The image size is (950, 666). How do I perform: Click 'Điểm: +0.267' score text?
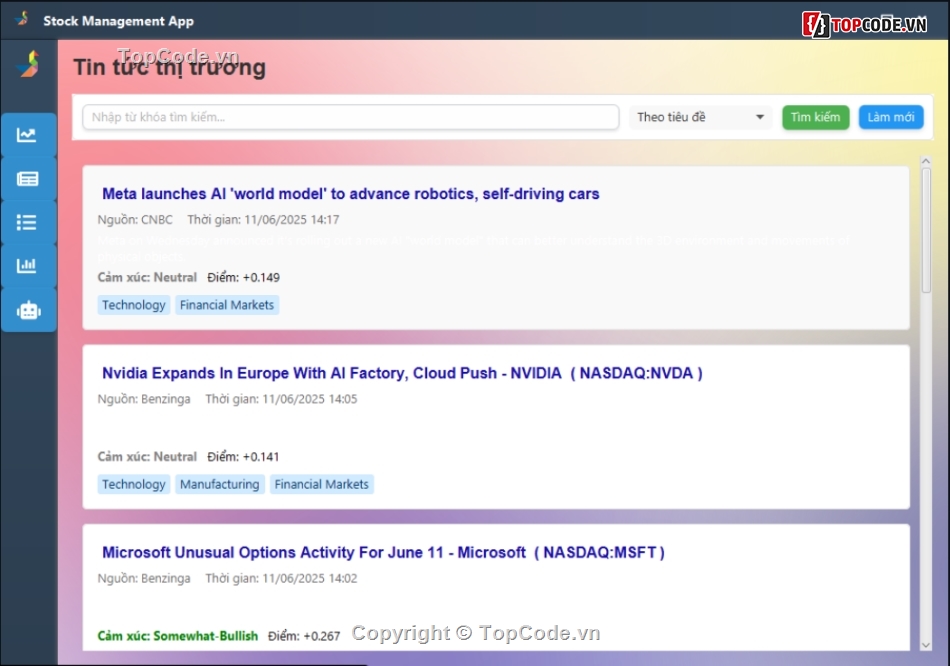click(304, 636)
